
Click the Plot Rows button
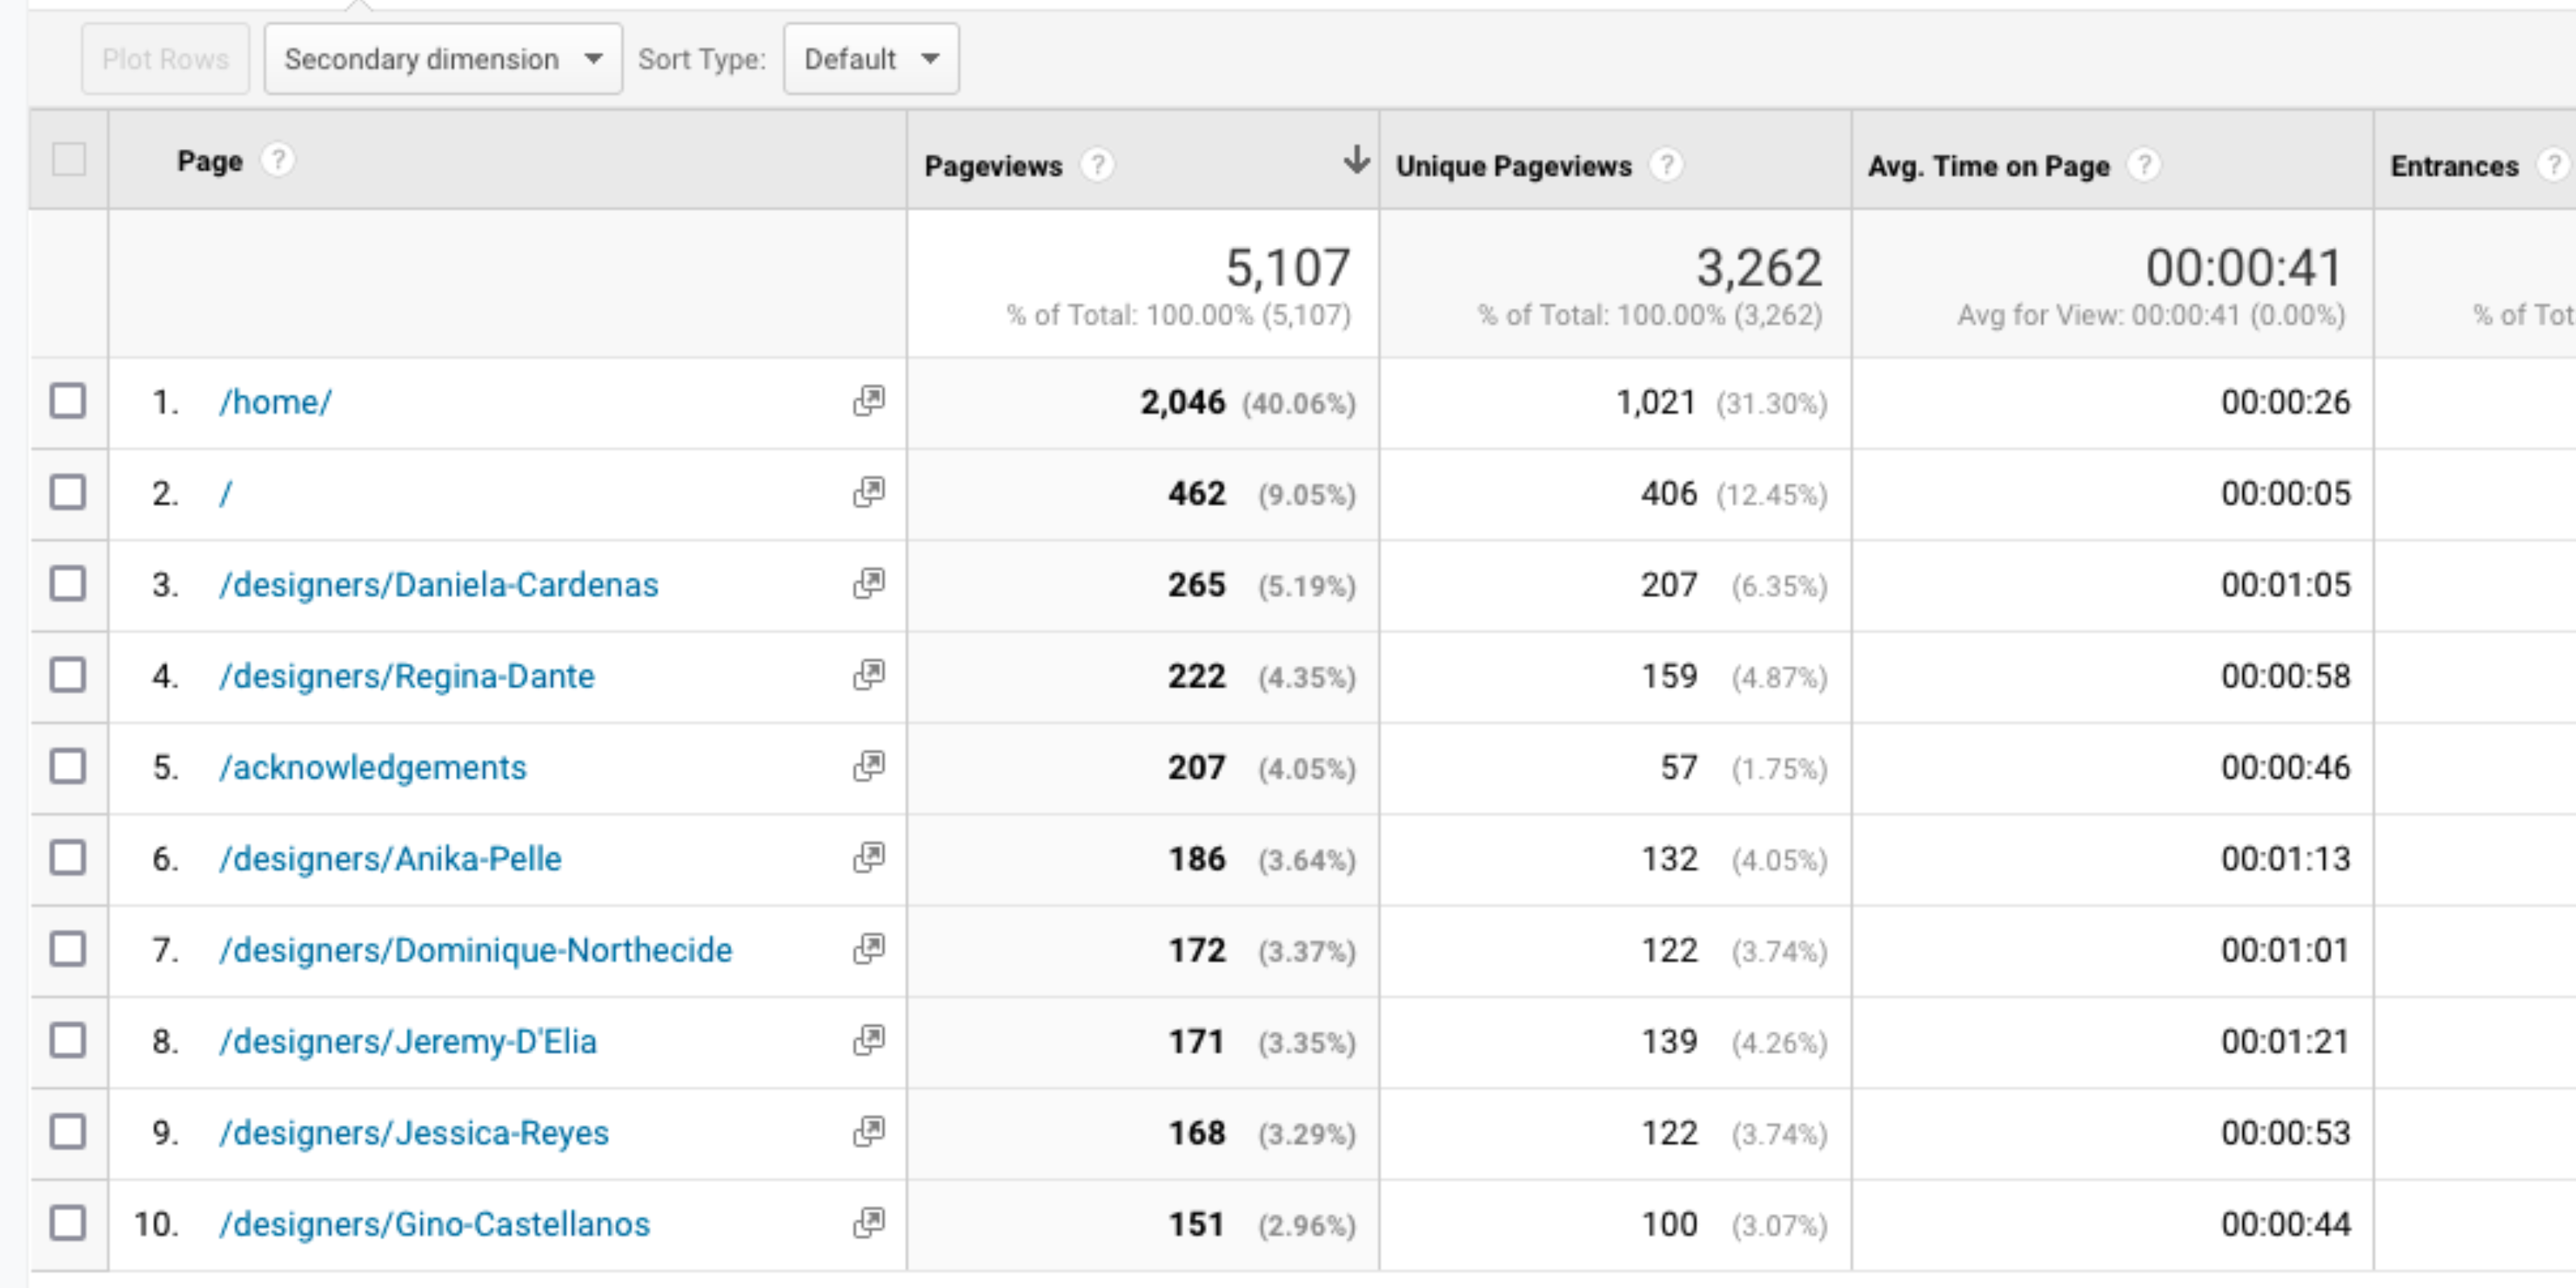pos(166,59)
